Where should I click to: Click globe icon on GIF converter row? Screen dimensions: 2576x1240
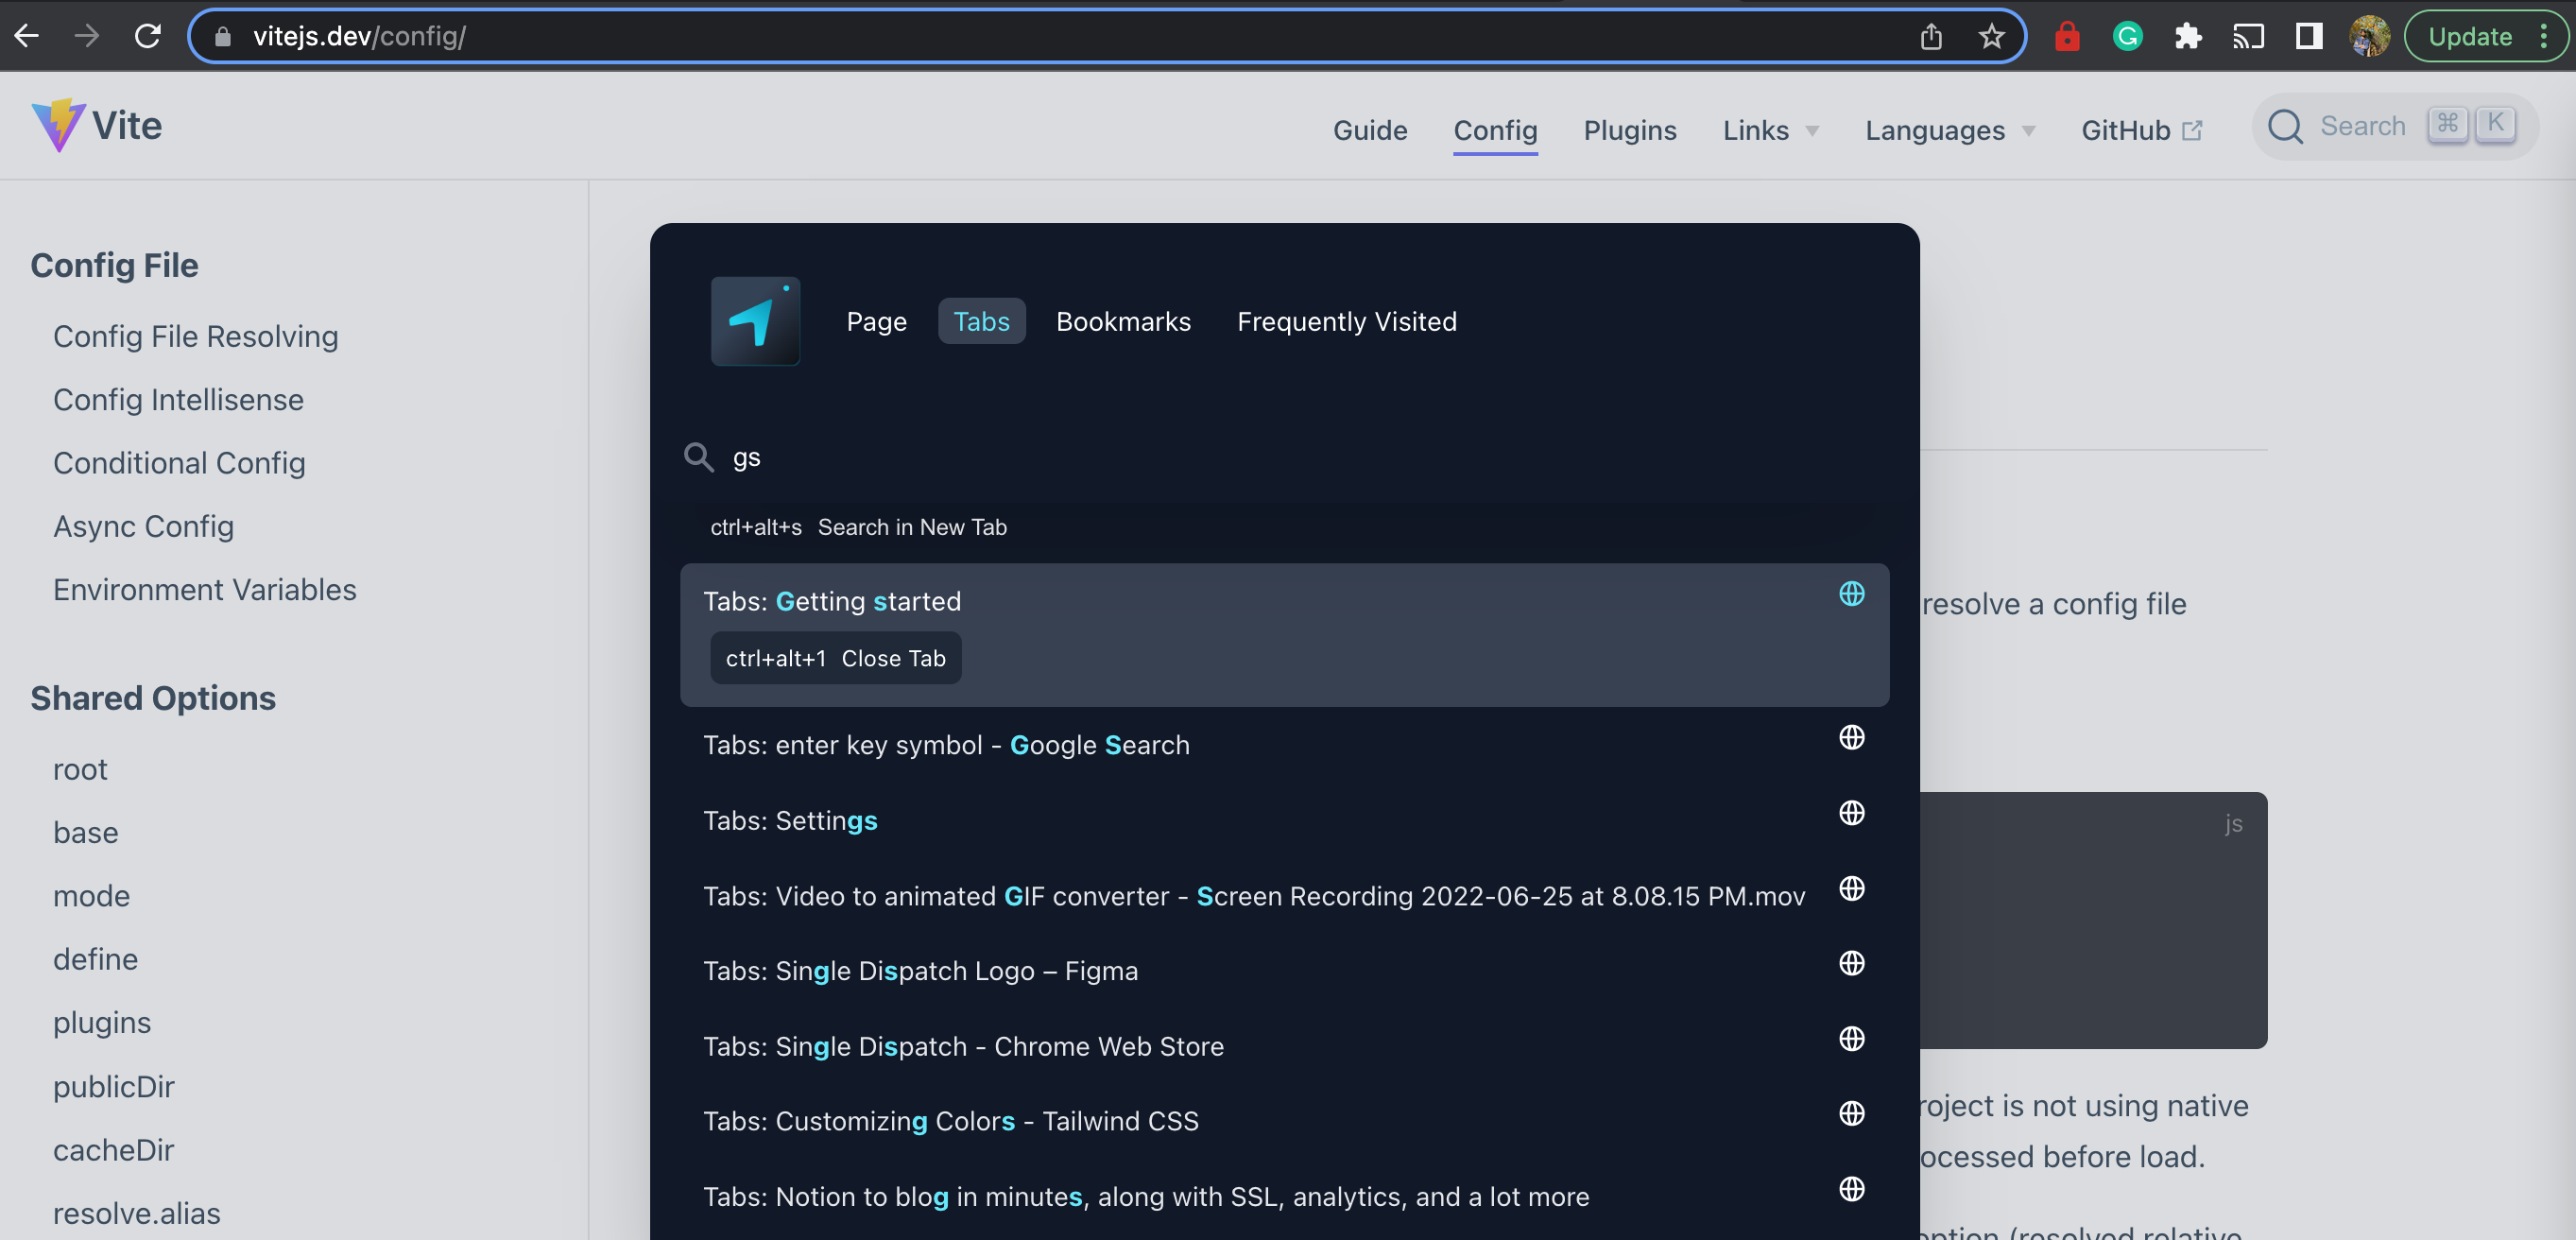[1851, 888]
